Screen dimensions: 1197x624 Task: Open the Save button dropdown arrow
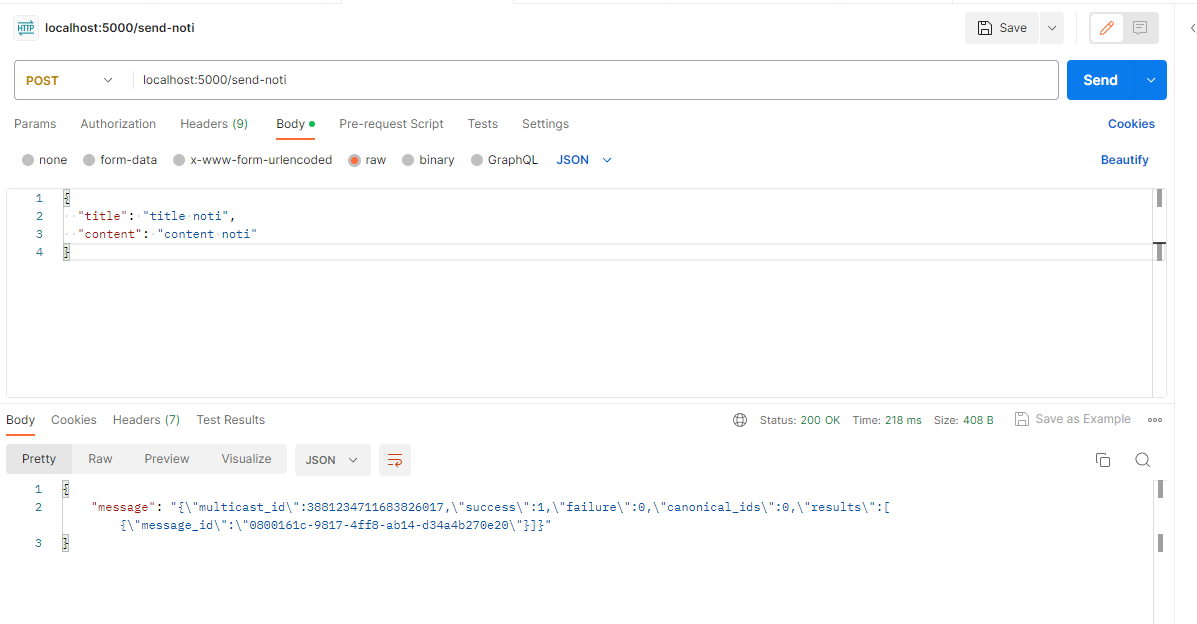[1051, 28]
